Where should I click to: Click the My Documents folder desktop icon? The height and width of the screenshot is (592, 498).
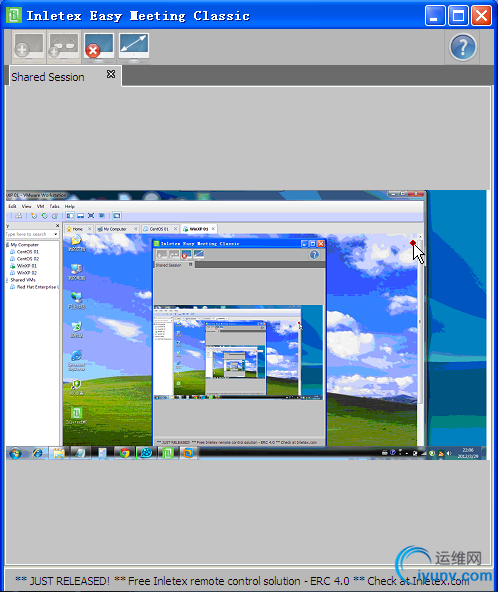(x=76, y=243)
